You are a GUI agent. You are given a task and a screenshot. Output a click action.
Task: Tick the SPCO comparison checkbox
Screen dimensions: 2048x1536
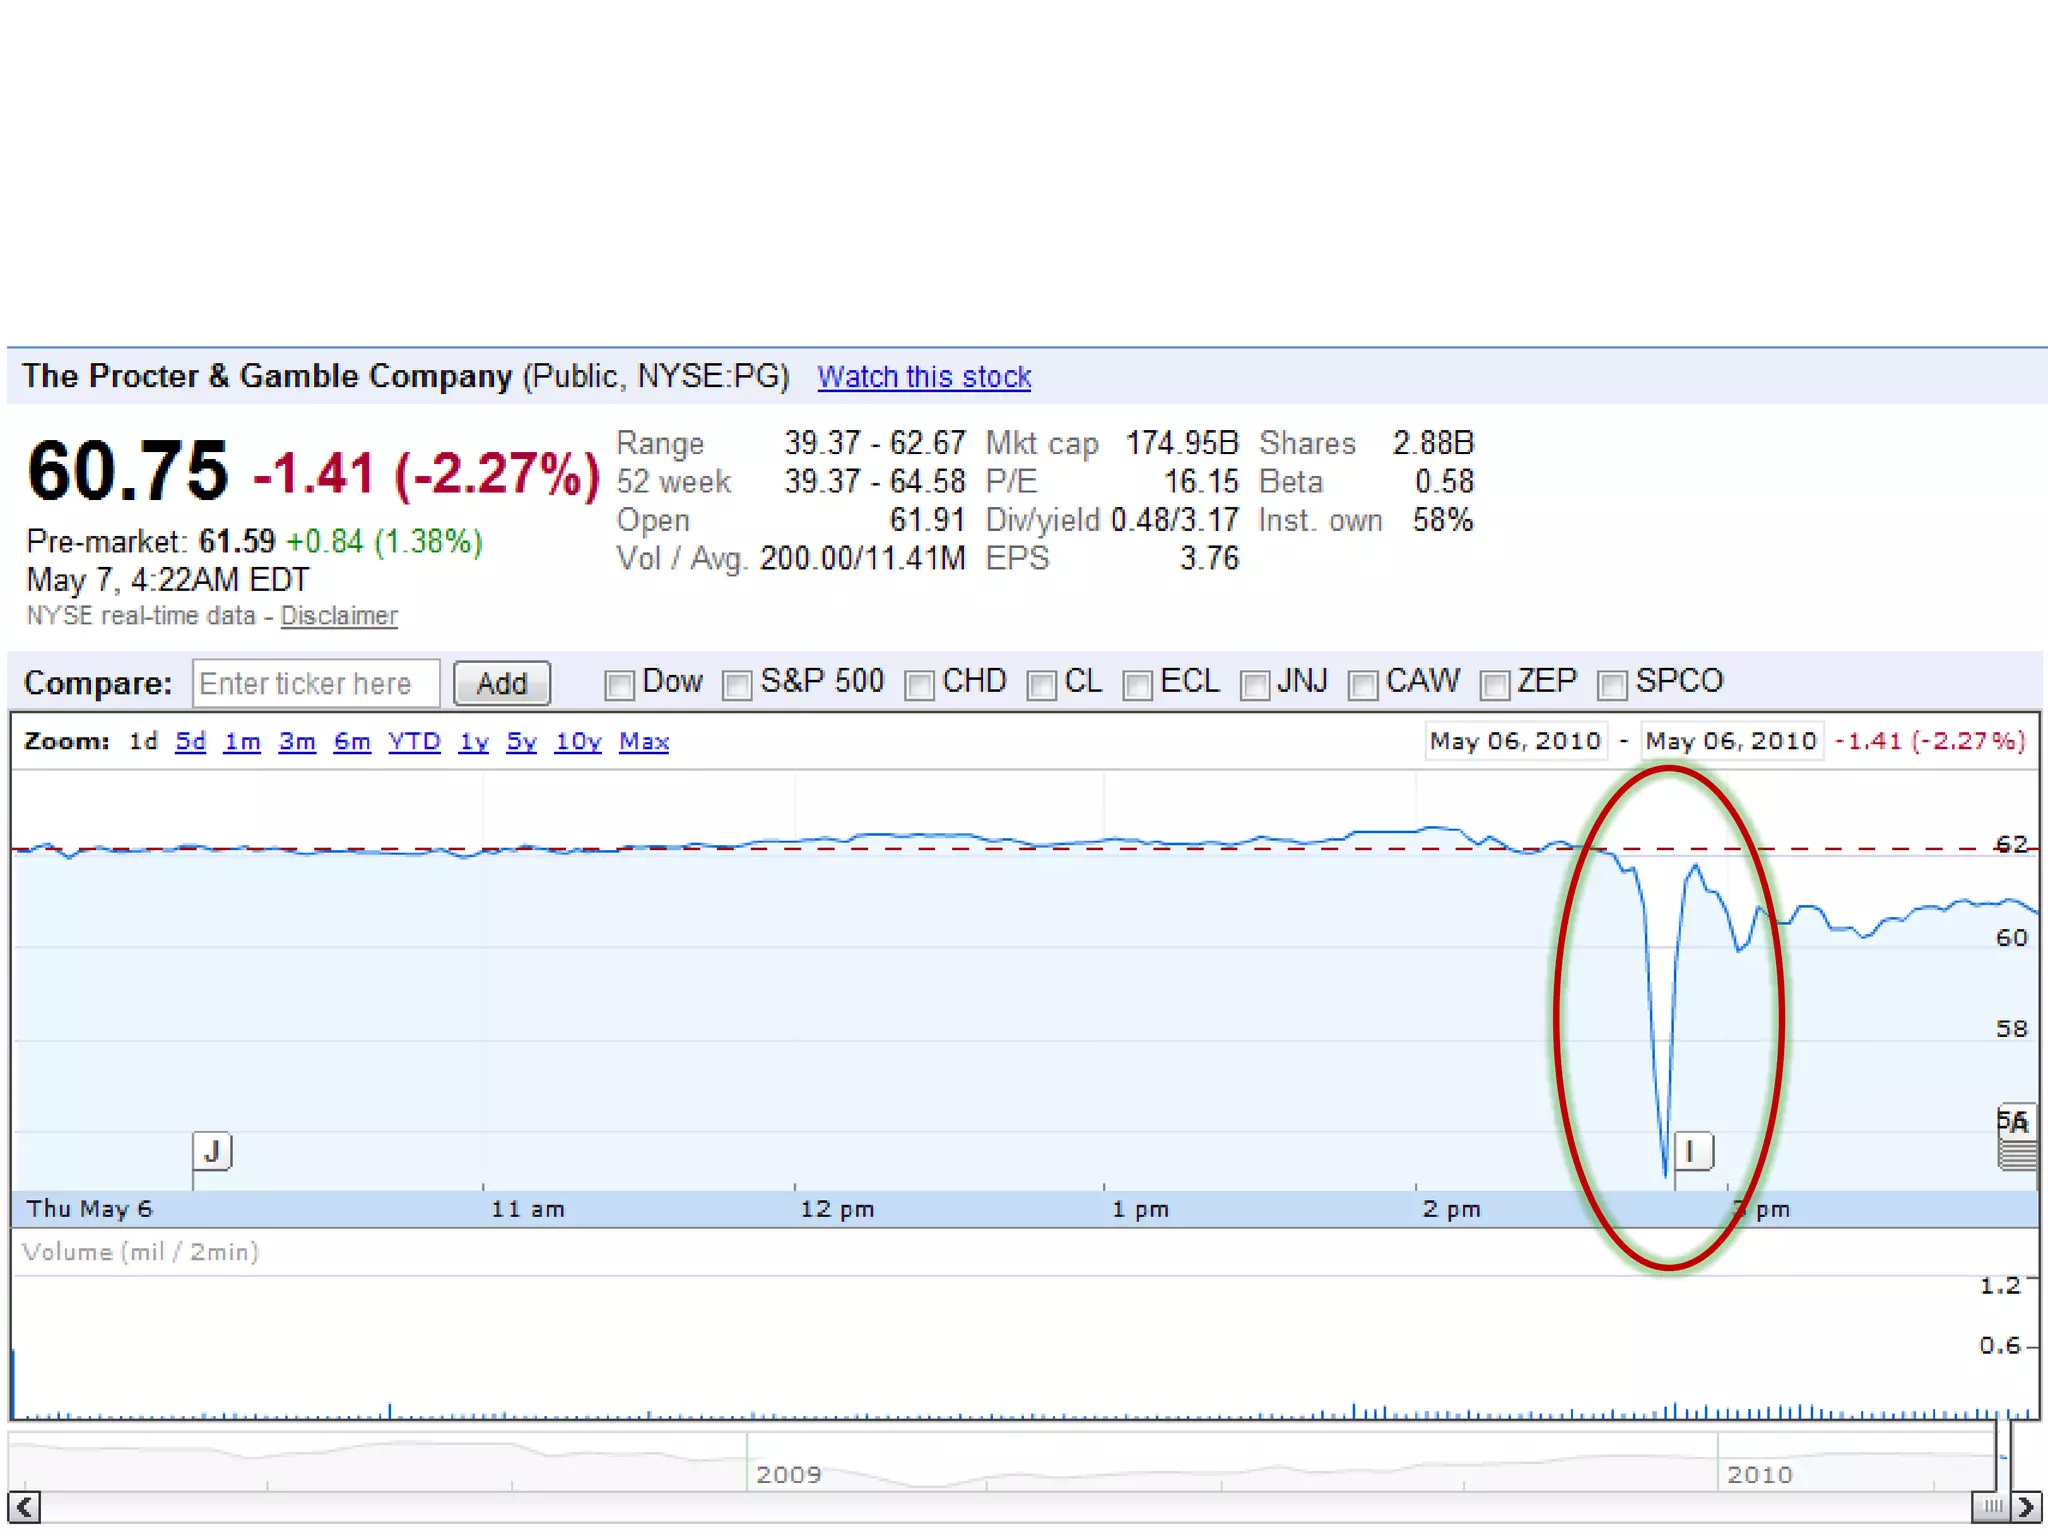1612,685
